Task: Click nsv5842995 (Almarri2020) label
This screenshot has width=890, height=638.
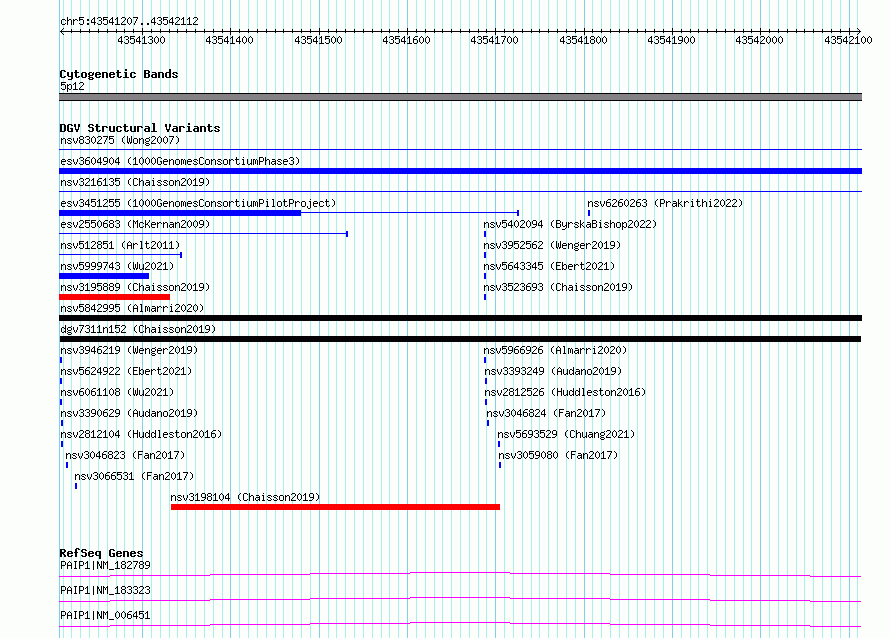Action: pos(132,308)
